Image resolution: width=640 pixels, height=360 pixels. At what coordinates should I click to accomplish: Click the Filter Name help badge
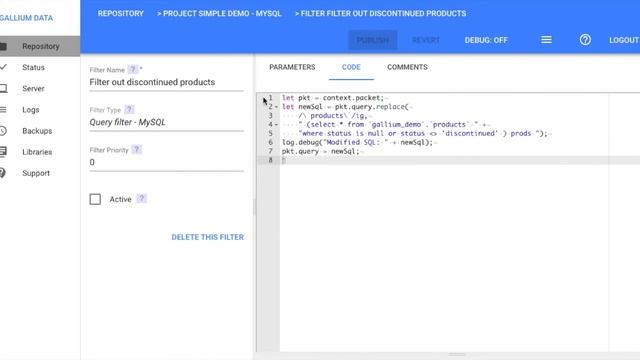point(133,69)
